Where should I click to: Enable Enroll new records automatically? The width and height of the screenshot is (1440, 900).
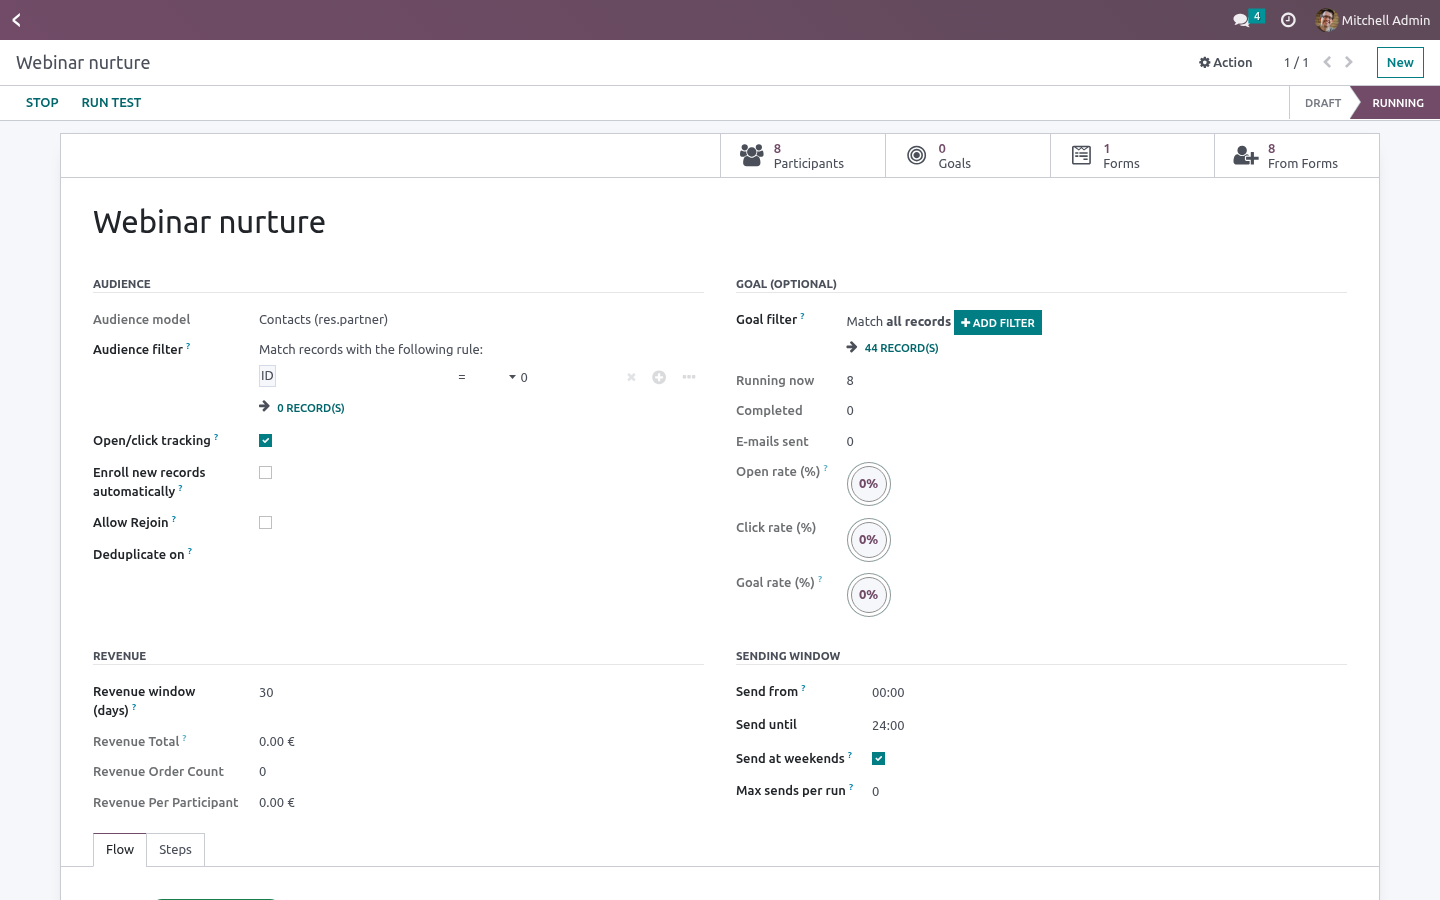[265, 472]
